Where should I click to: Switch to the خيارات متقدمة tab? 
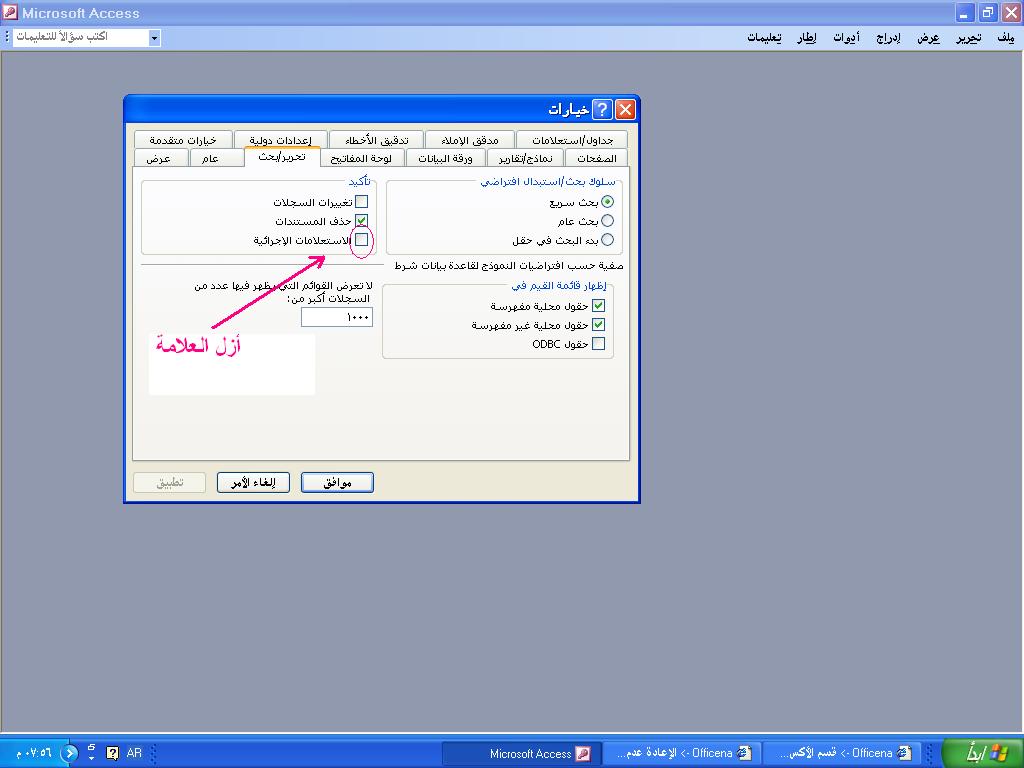[x=183, y=140]
